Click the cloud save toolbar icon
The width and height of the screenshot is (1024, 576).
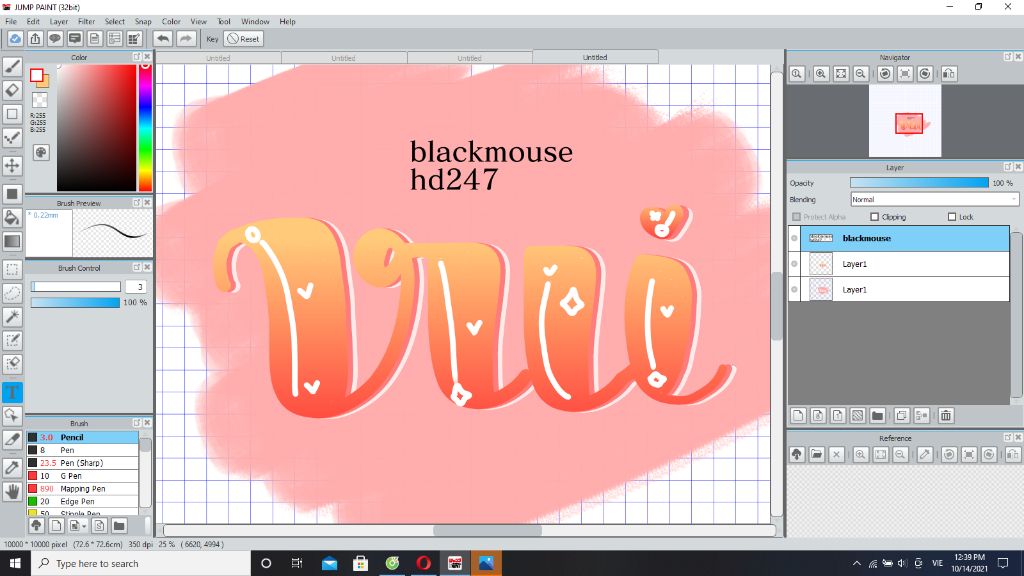tap(15, 39)
